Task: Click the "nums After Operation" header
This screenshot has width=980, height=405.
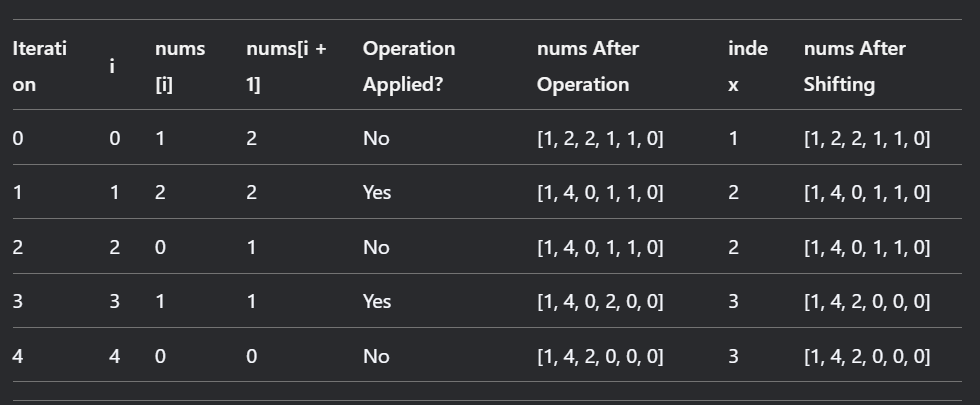Action: tap(587, 66)
